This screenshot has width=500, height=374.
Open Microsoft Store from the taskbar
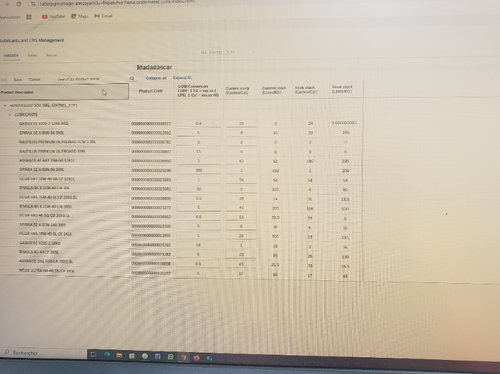click(132, 356)
